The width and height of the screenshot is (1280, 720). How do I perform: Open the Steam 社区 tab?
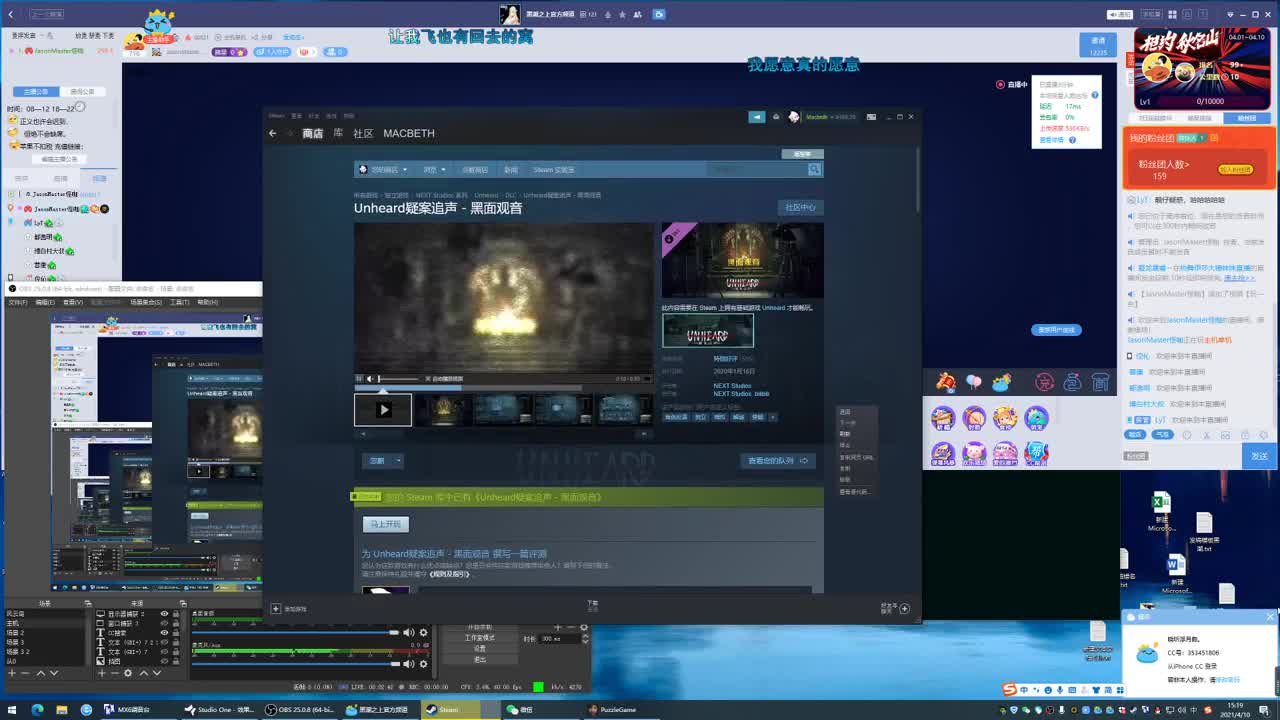pyautogui.click(x=363, y=133)
